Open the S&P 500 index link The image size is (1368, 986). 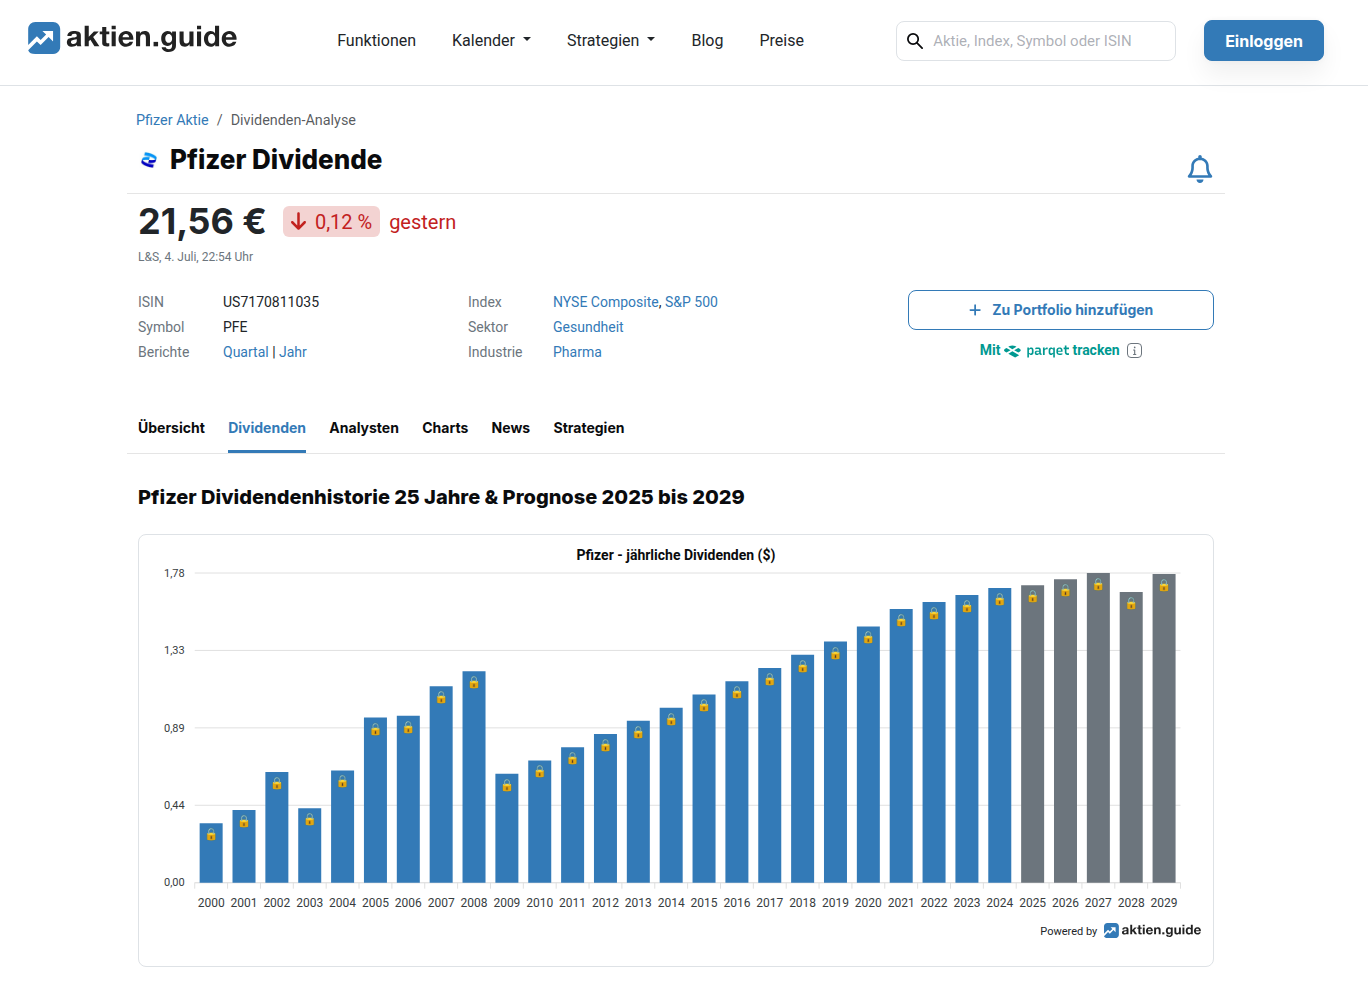click(691, 302)
